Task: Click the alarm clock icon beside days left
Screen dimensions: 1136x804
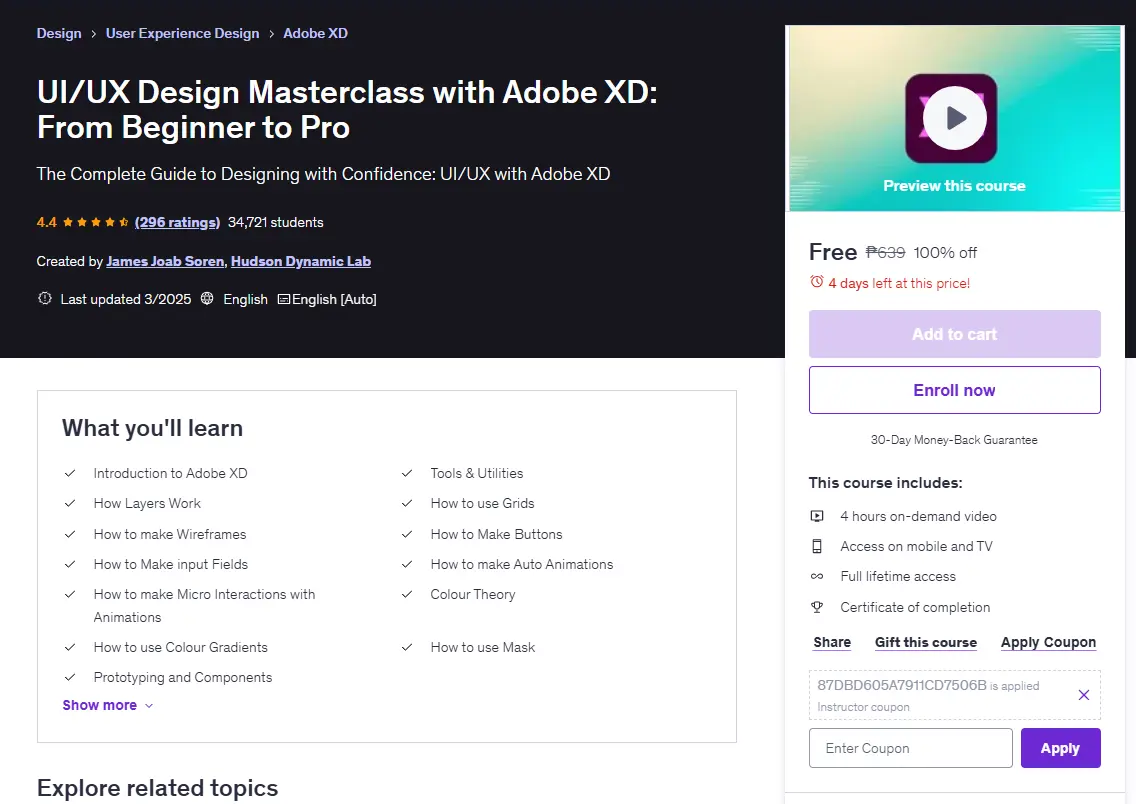Action: [816, 282]
